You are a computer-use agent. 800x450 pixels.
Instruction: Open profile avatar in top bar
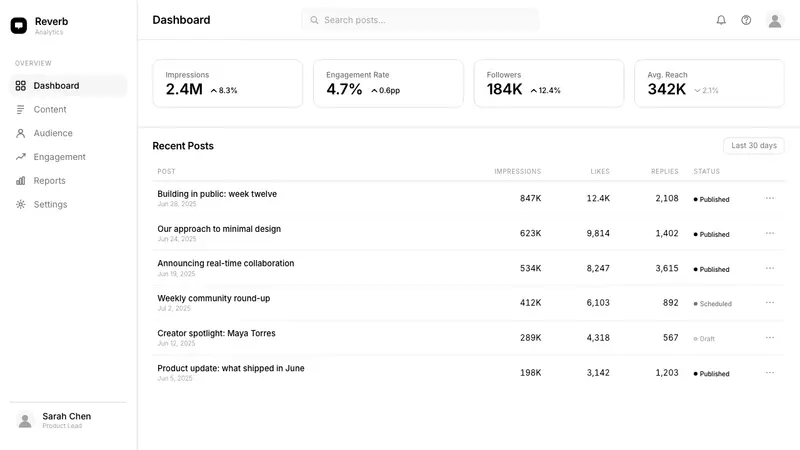click(x=774, y=20)
